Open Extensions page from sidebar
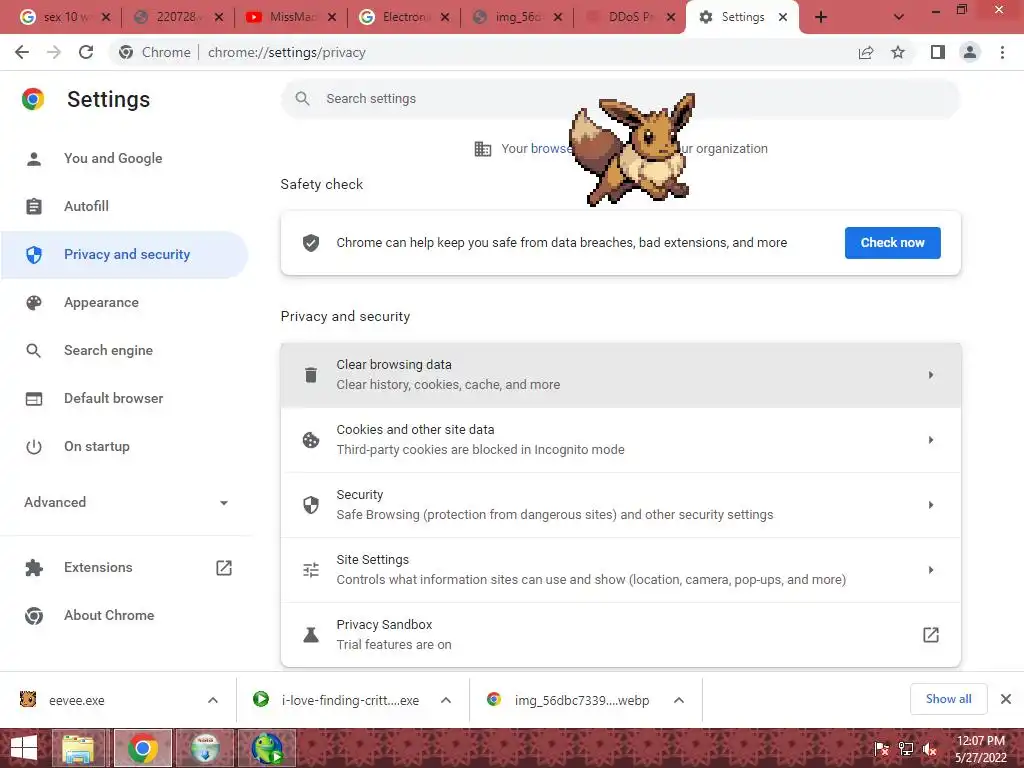Screen dimensions: 1024x768 (124, 568)
